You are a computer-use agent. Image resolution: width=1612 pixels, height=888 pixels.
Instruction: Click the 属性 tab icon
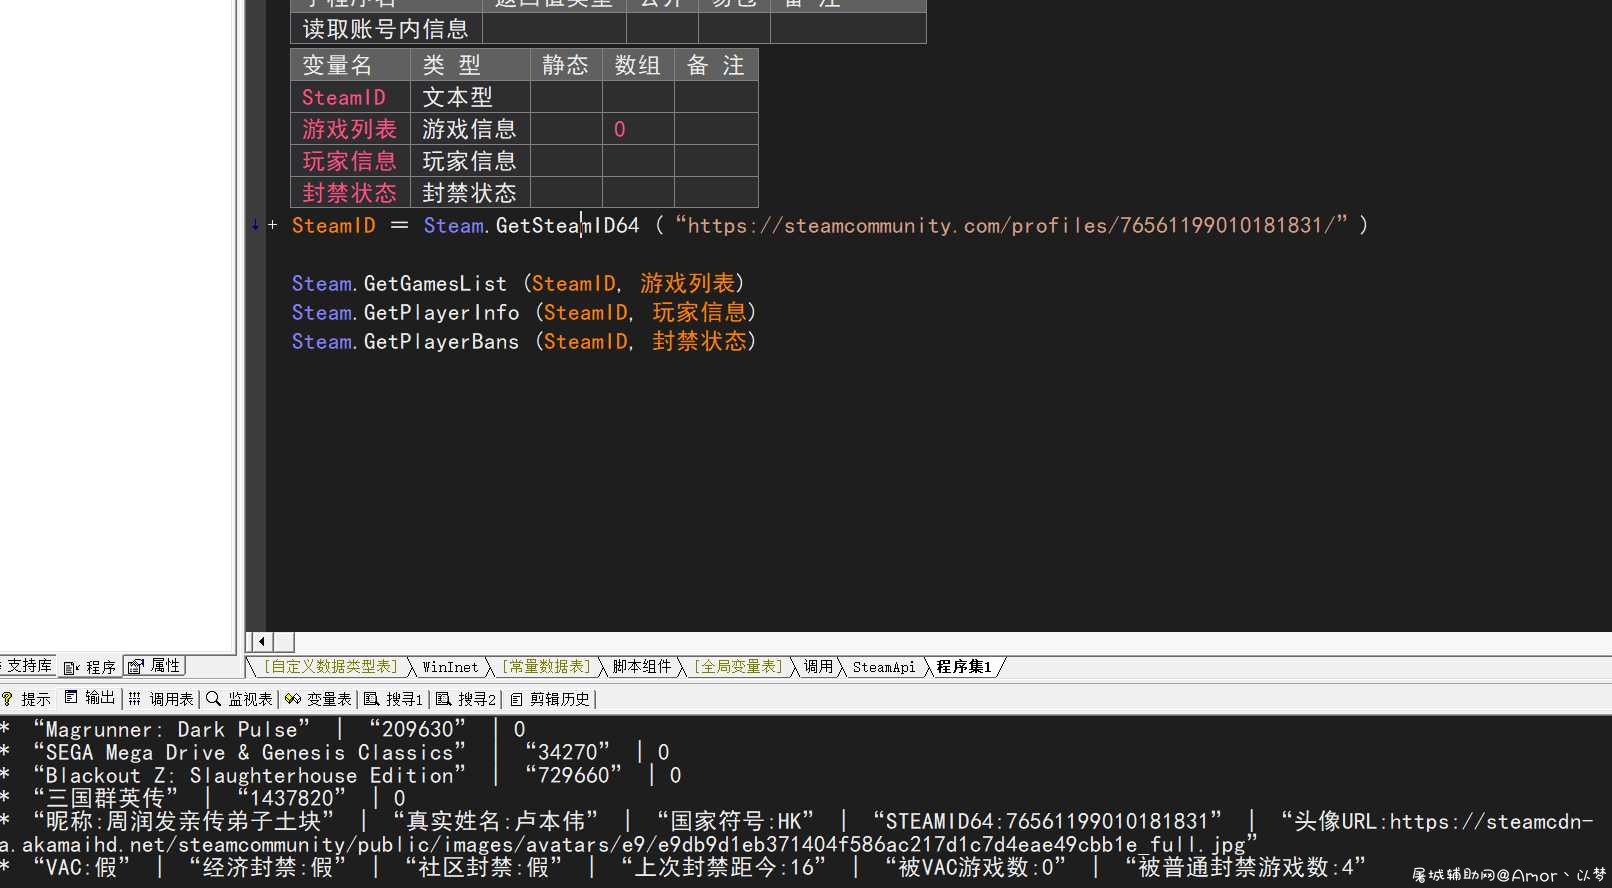[136, 666]
